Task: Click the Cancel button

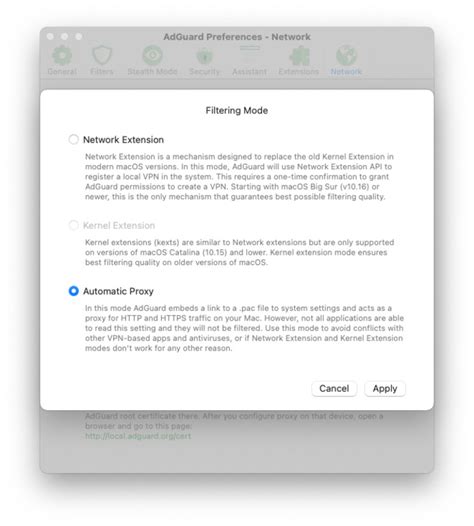Action: pyautogui.click(x=334, y=388)
